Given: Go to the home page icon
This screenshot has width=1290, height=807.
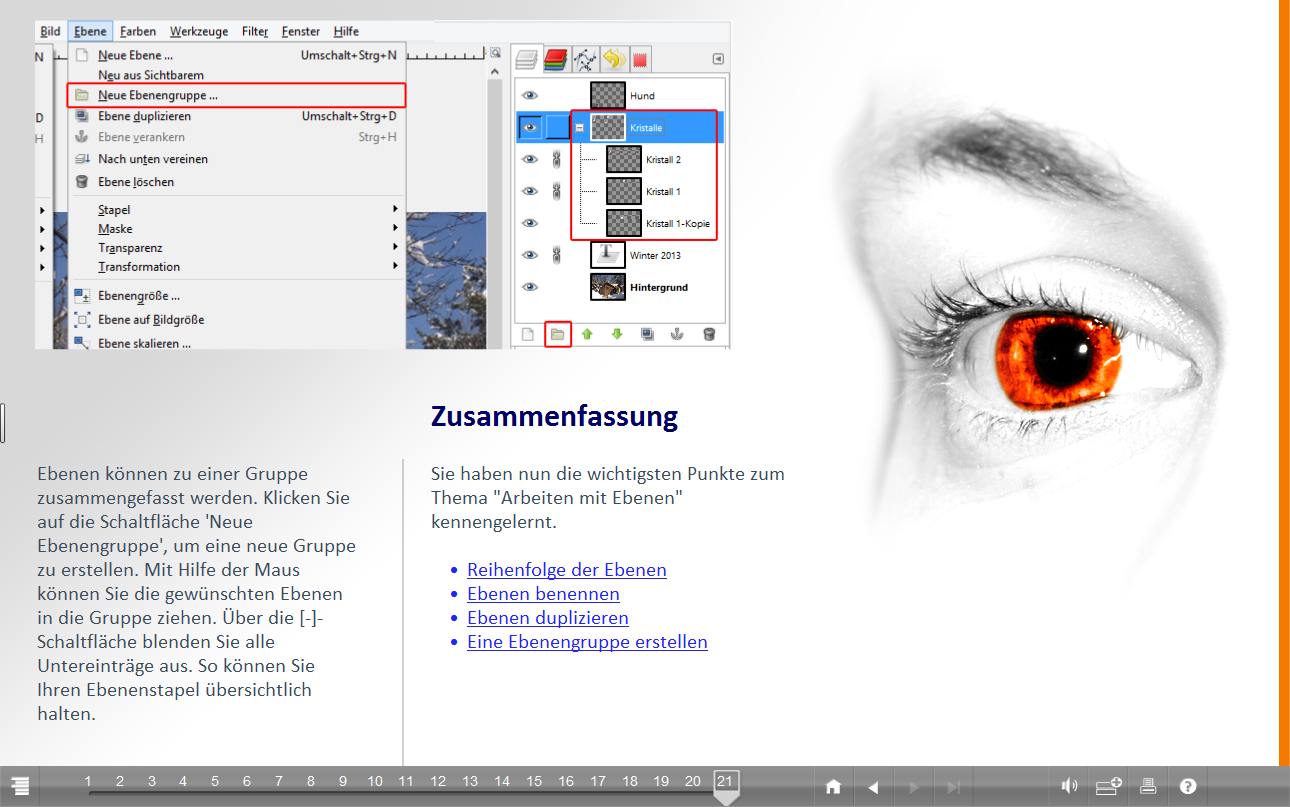Looking at the screenshot, I should click(833, 787).
